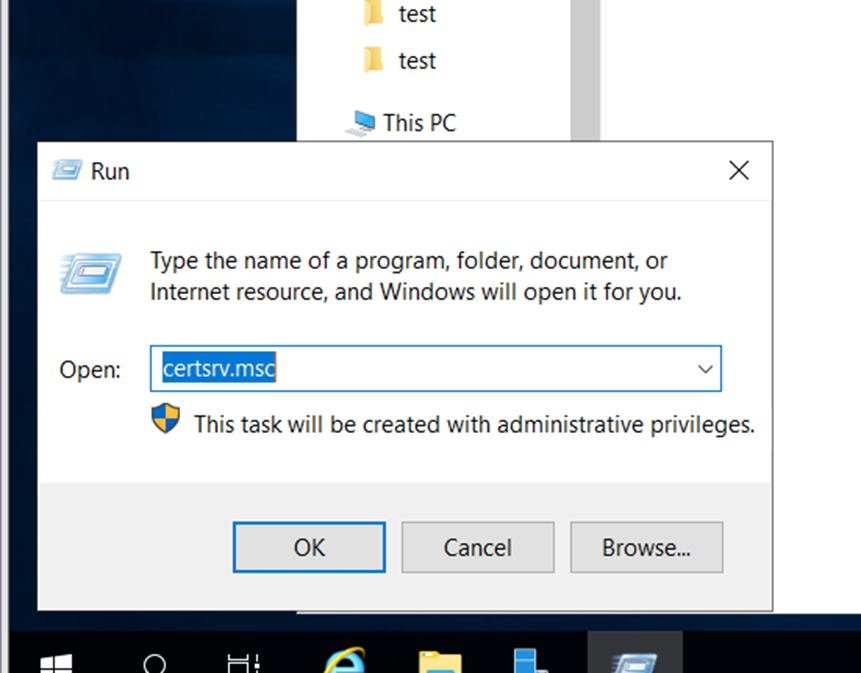Expand the Open command history dropdown
Image resolution: width=861 pixels, height=673 pixels.
pos(705,369)
